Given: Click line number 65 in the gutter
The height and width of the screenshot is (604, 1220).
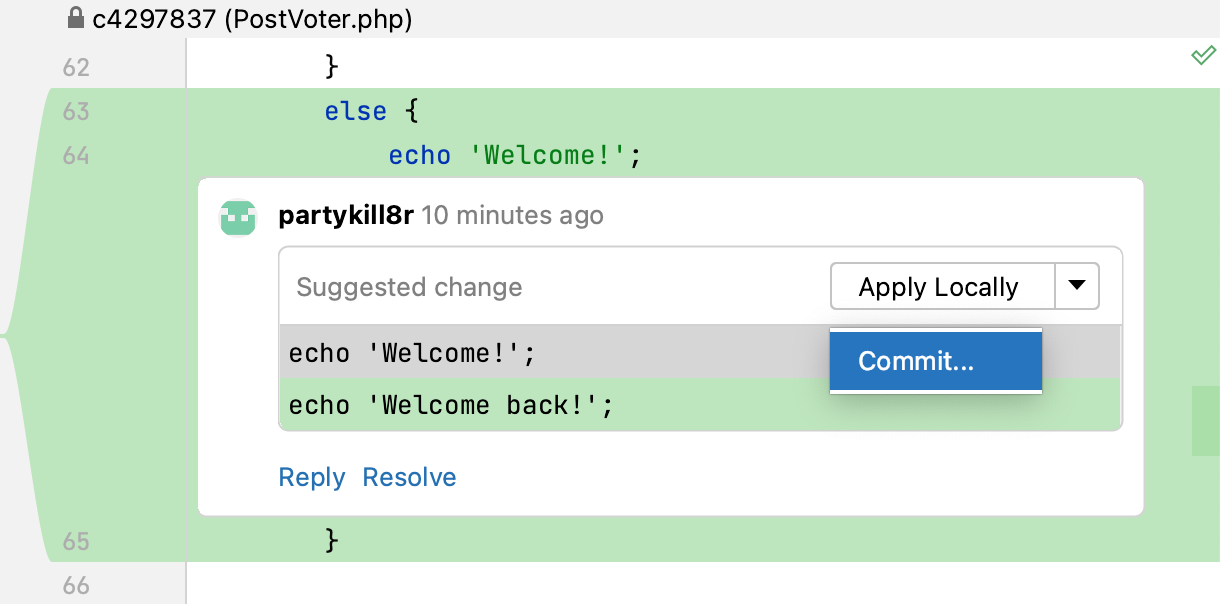Looking at the screenshot, I should tap(75, 541).
